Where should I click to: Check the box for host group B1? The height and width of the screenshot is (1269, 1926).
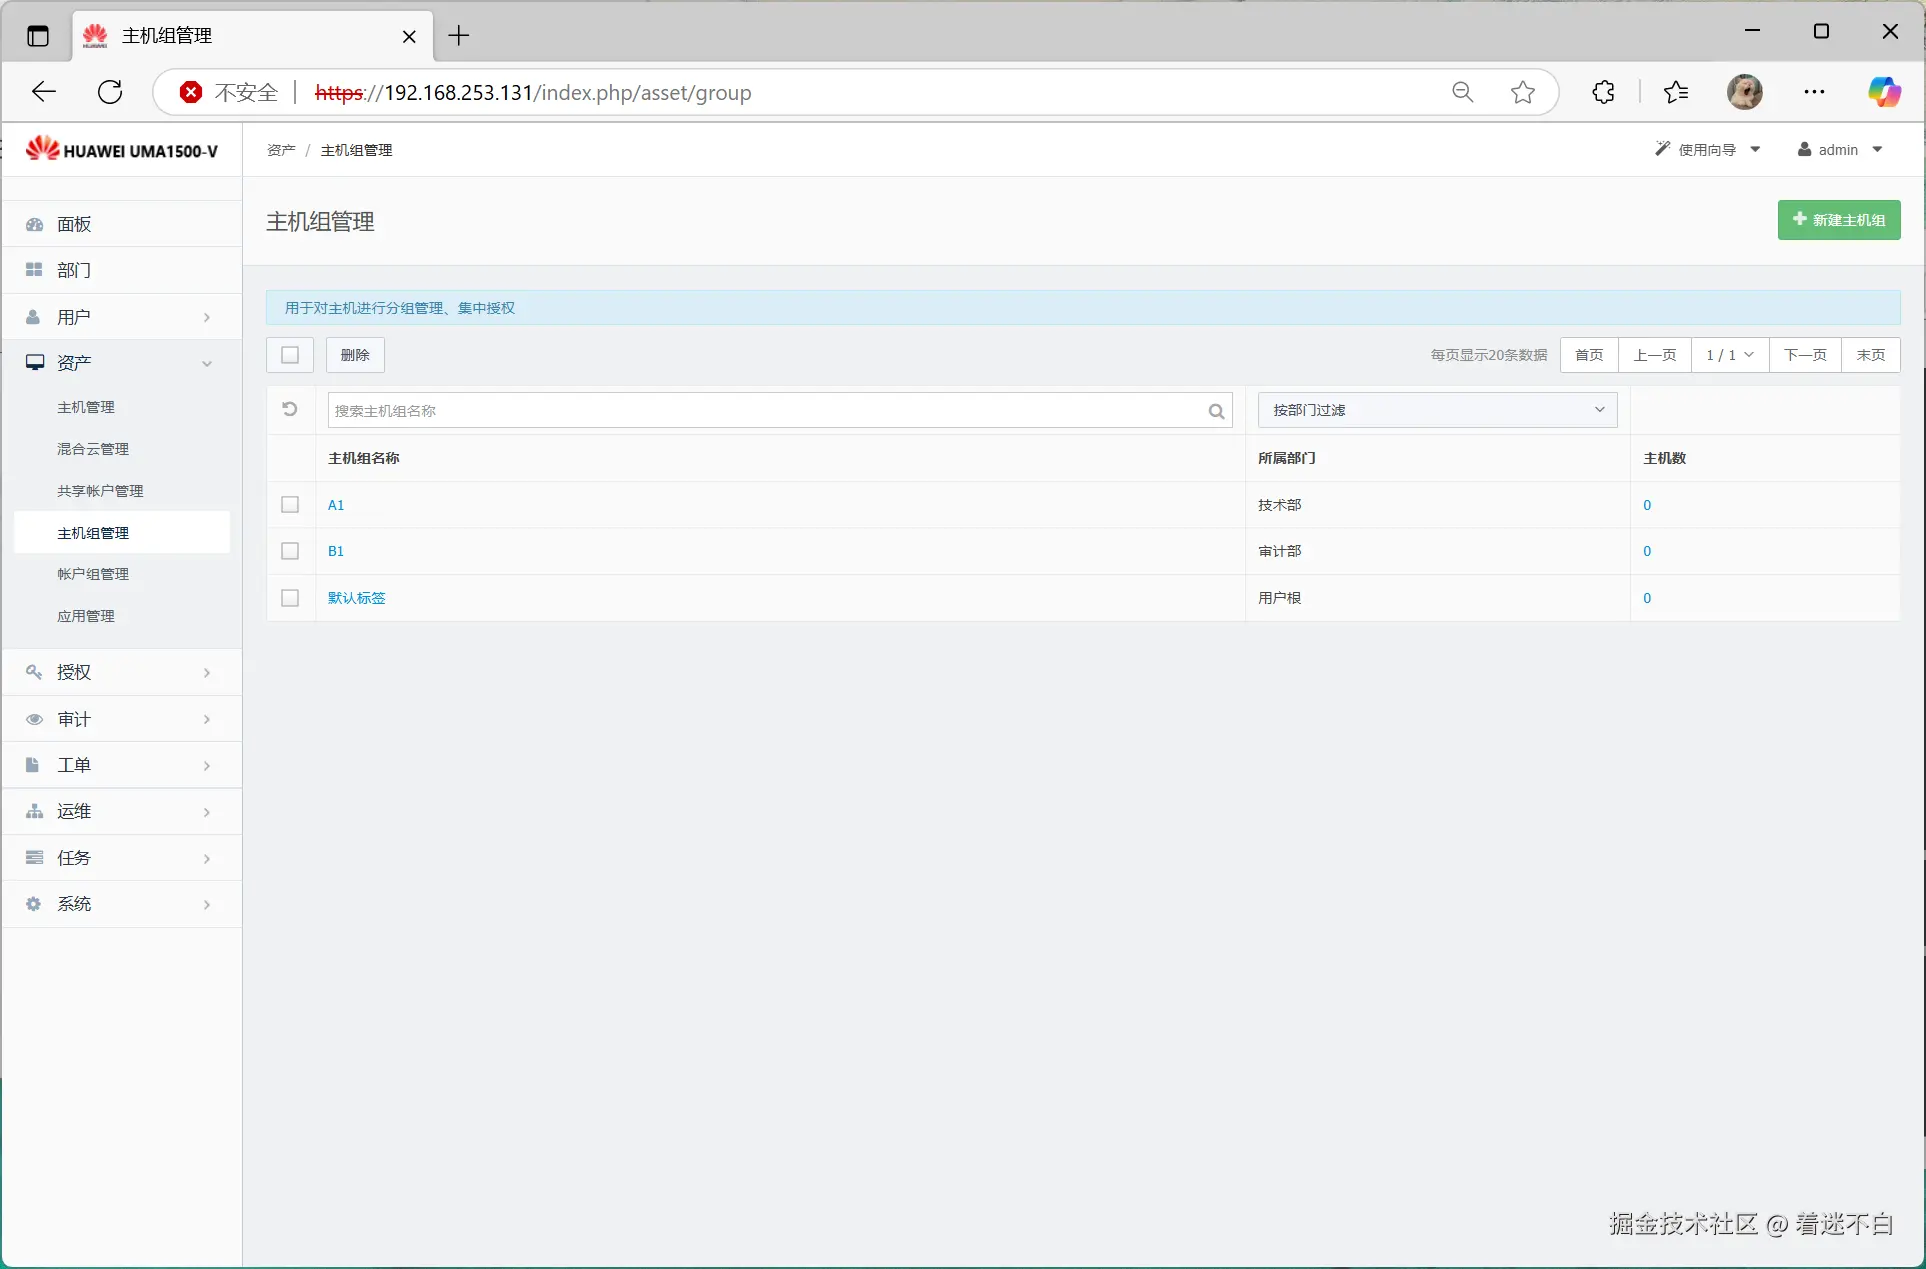point(290,551)
